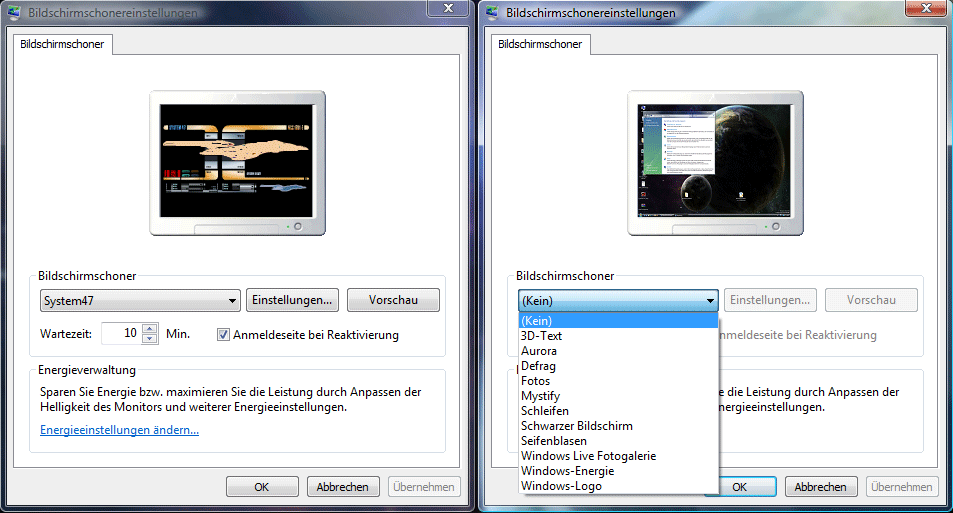This screenshot has width=953, height=513.
Task: Increase Wartezeit with the up stepper arrow
Action: click(150, 328)
